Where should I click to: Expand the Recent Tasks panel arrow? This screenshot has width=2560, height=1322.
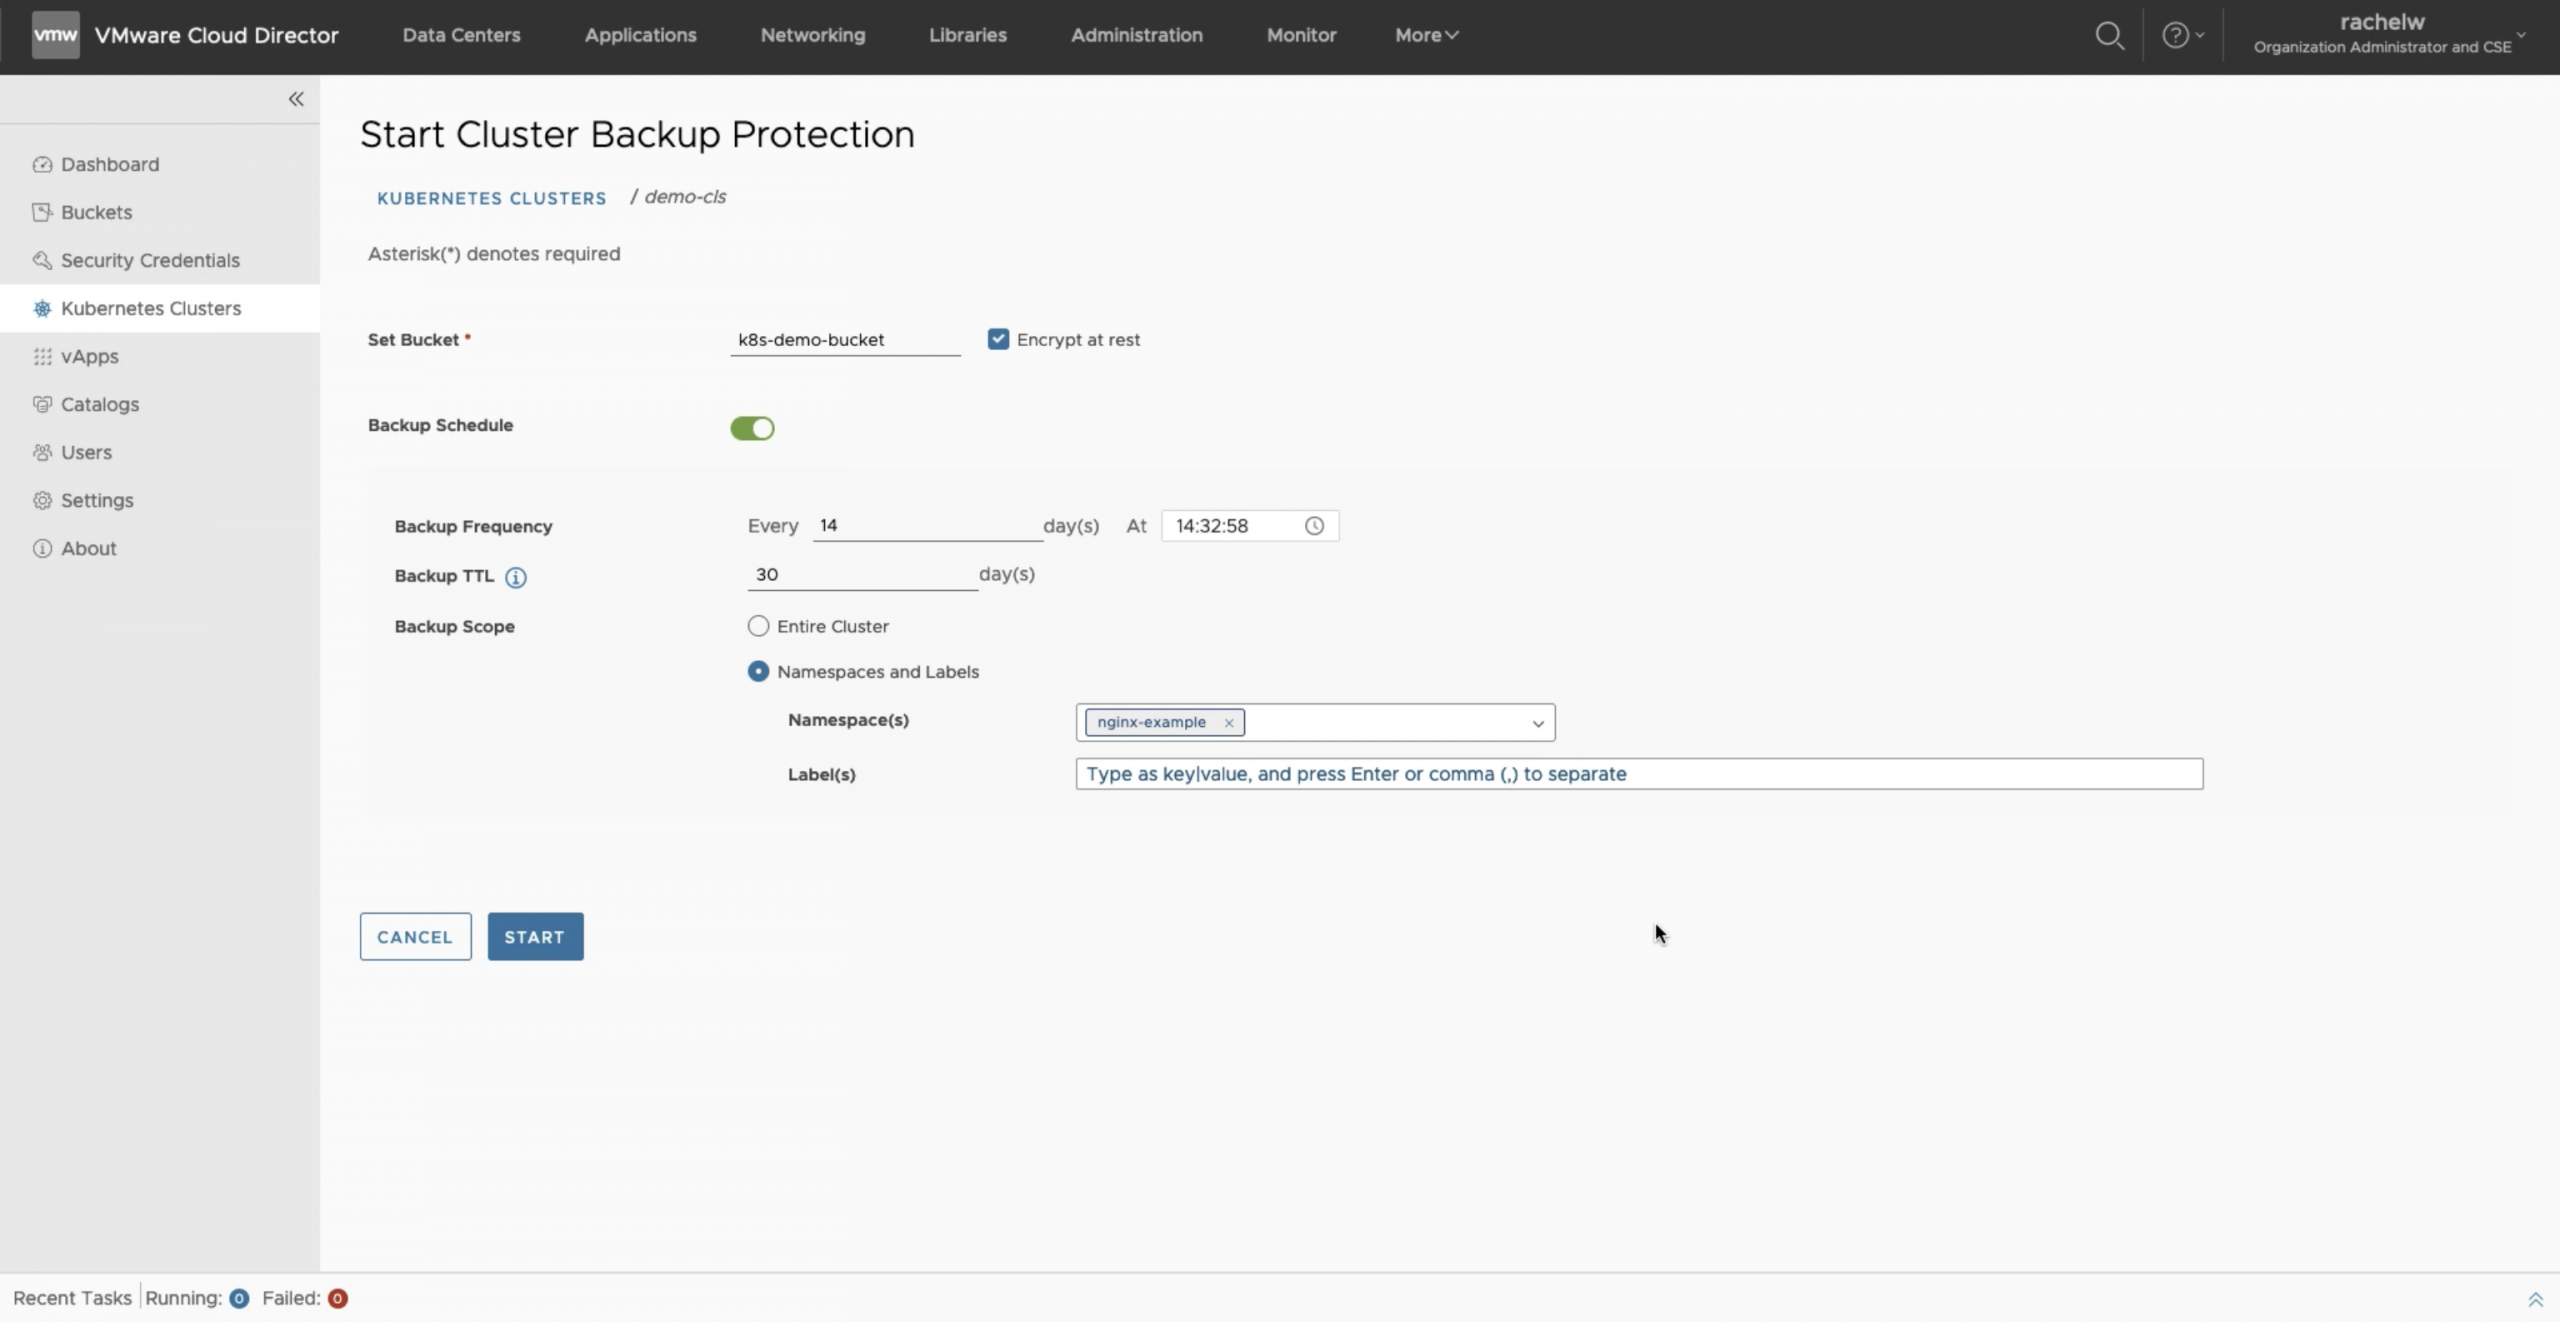[2535, 1299]
